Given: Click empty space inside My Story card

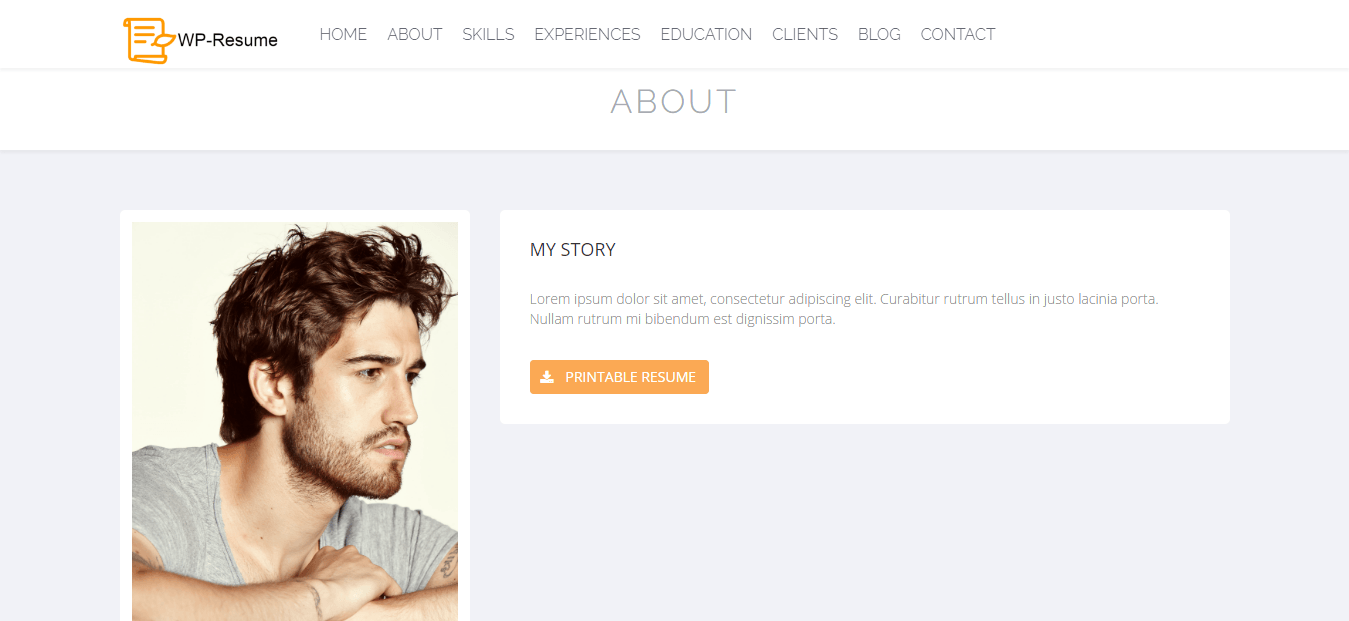Looking at the screenshot, I should pos(960,375).
